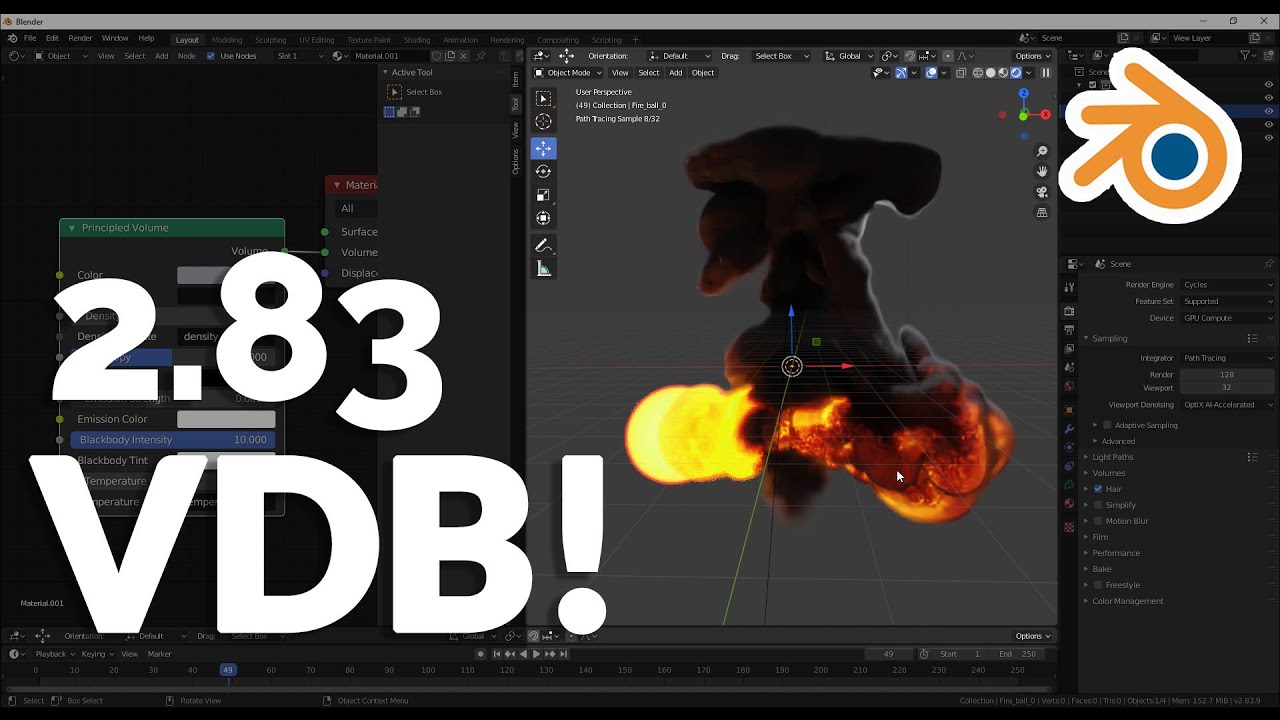1280x720 pixels.
Task: Open Viewport Denoising OptiX dropdown
Action: tap(1228, 405)
